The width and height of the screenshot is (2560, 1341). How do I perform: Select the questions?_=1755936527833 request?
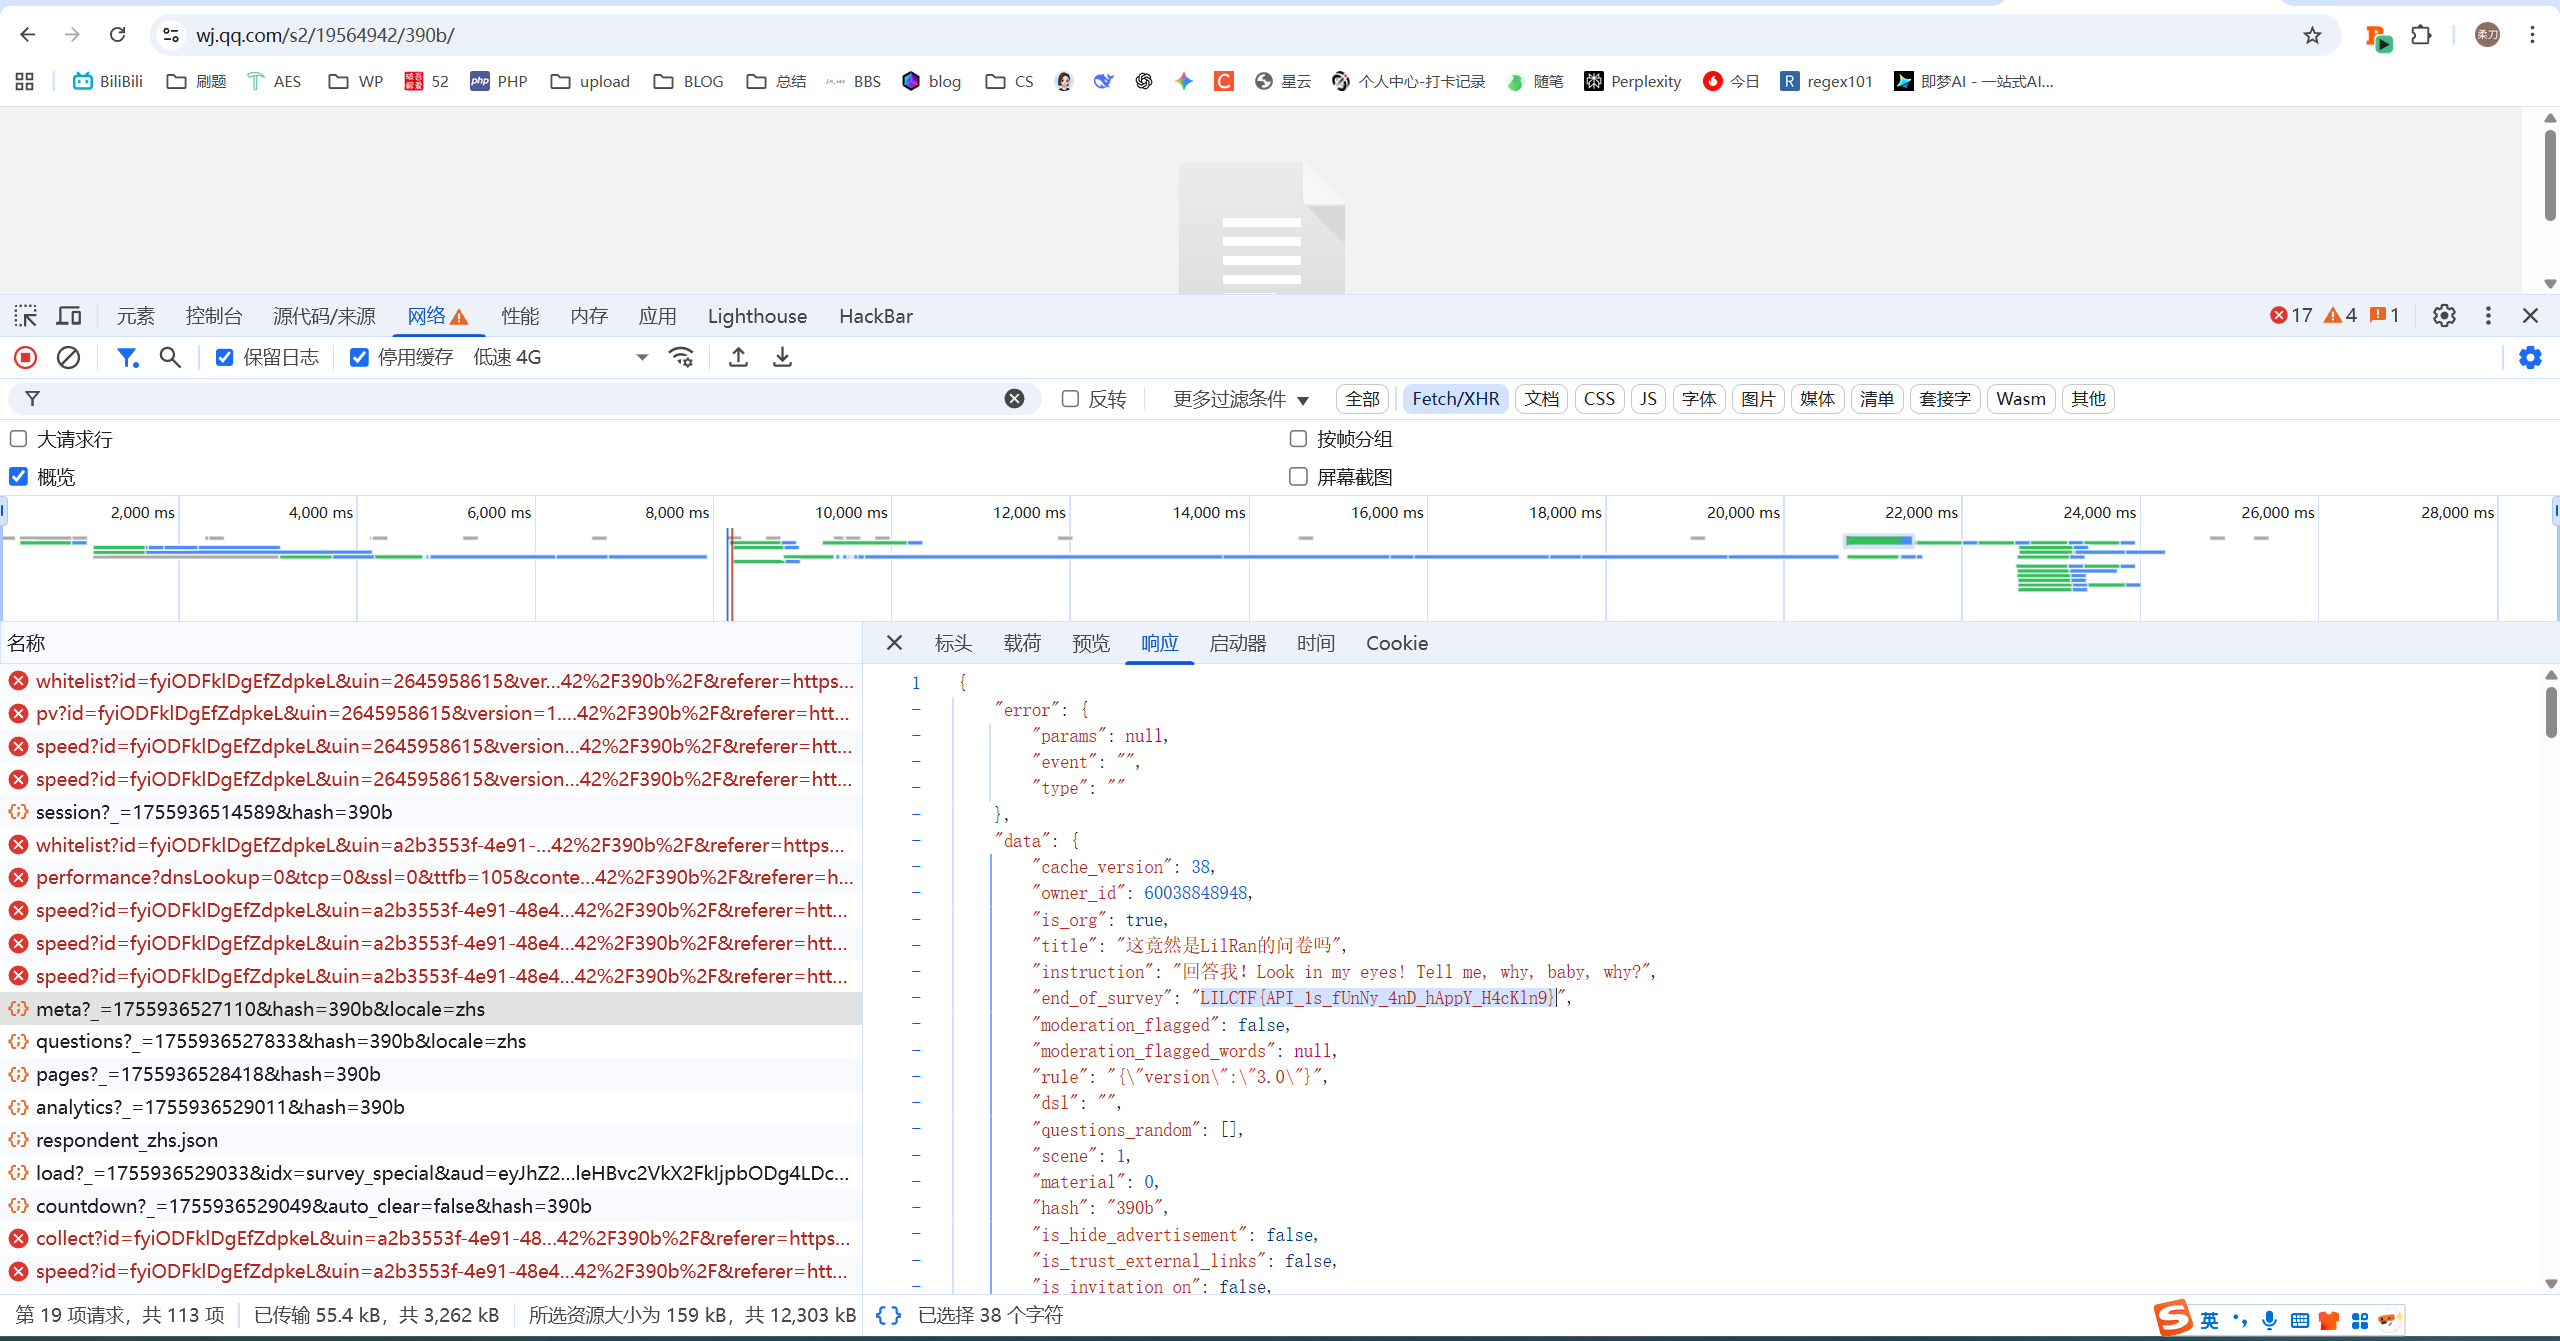coord(280,1041)
